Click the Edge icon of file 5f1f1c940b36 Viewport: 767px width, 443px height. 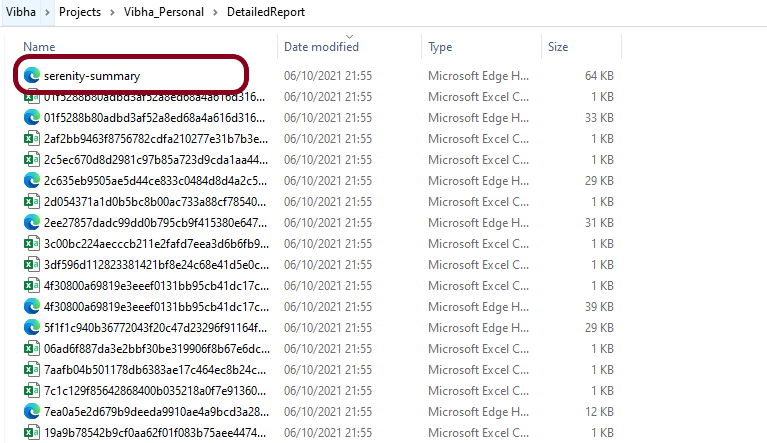point(31,327)
